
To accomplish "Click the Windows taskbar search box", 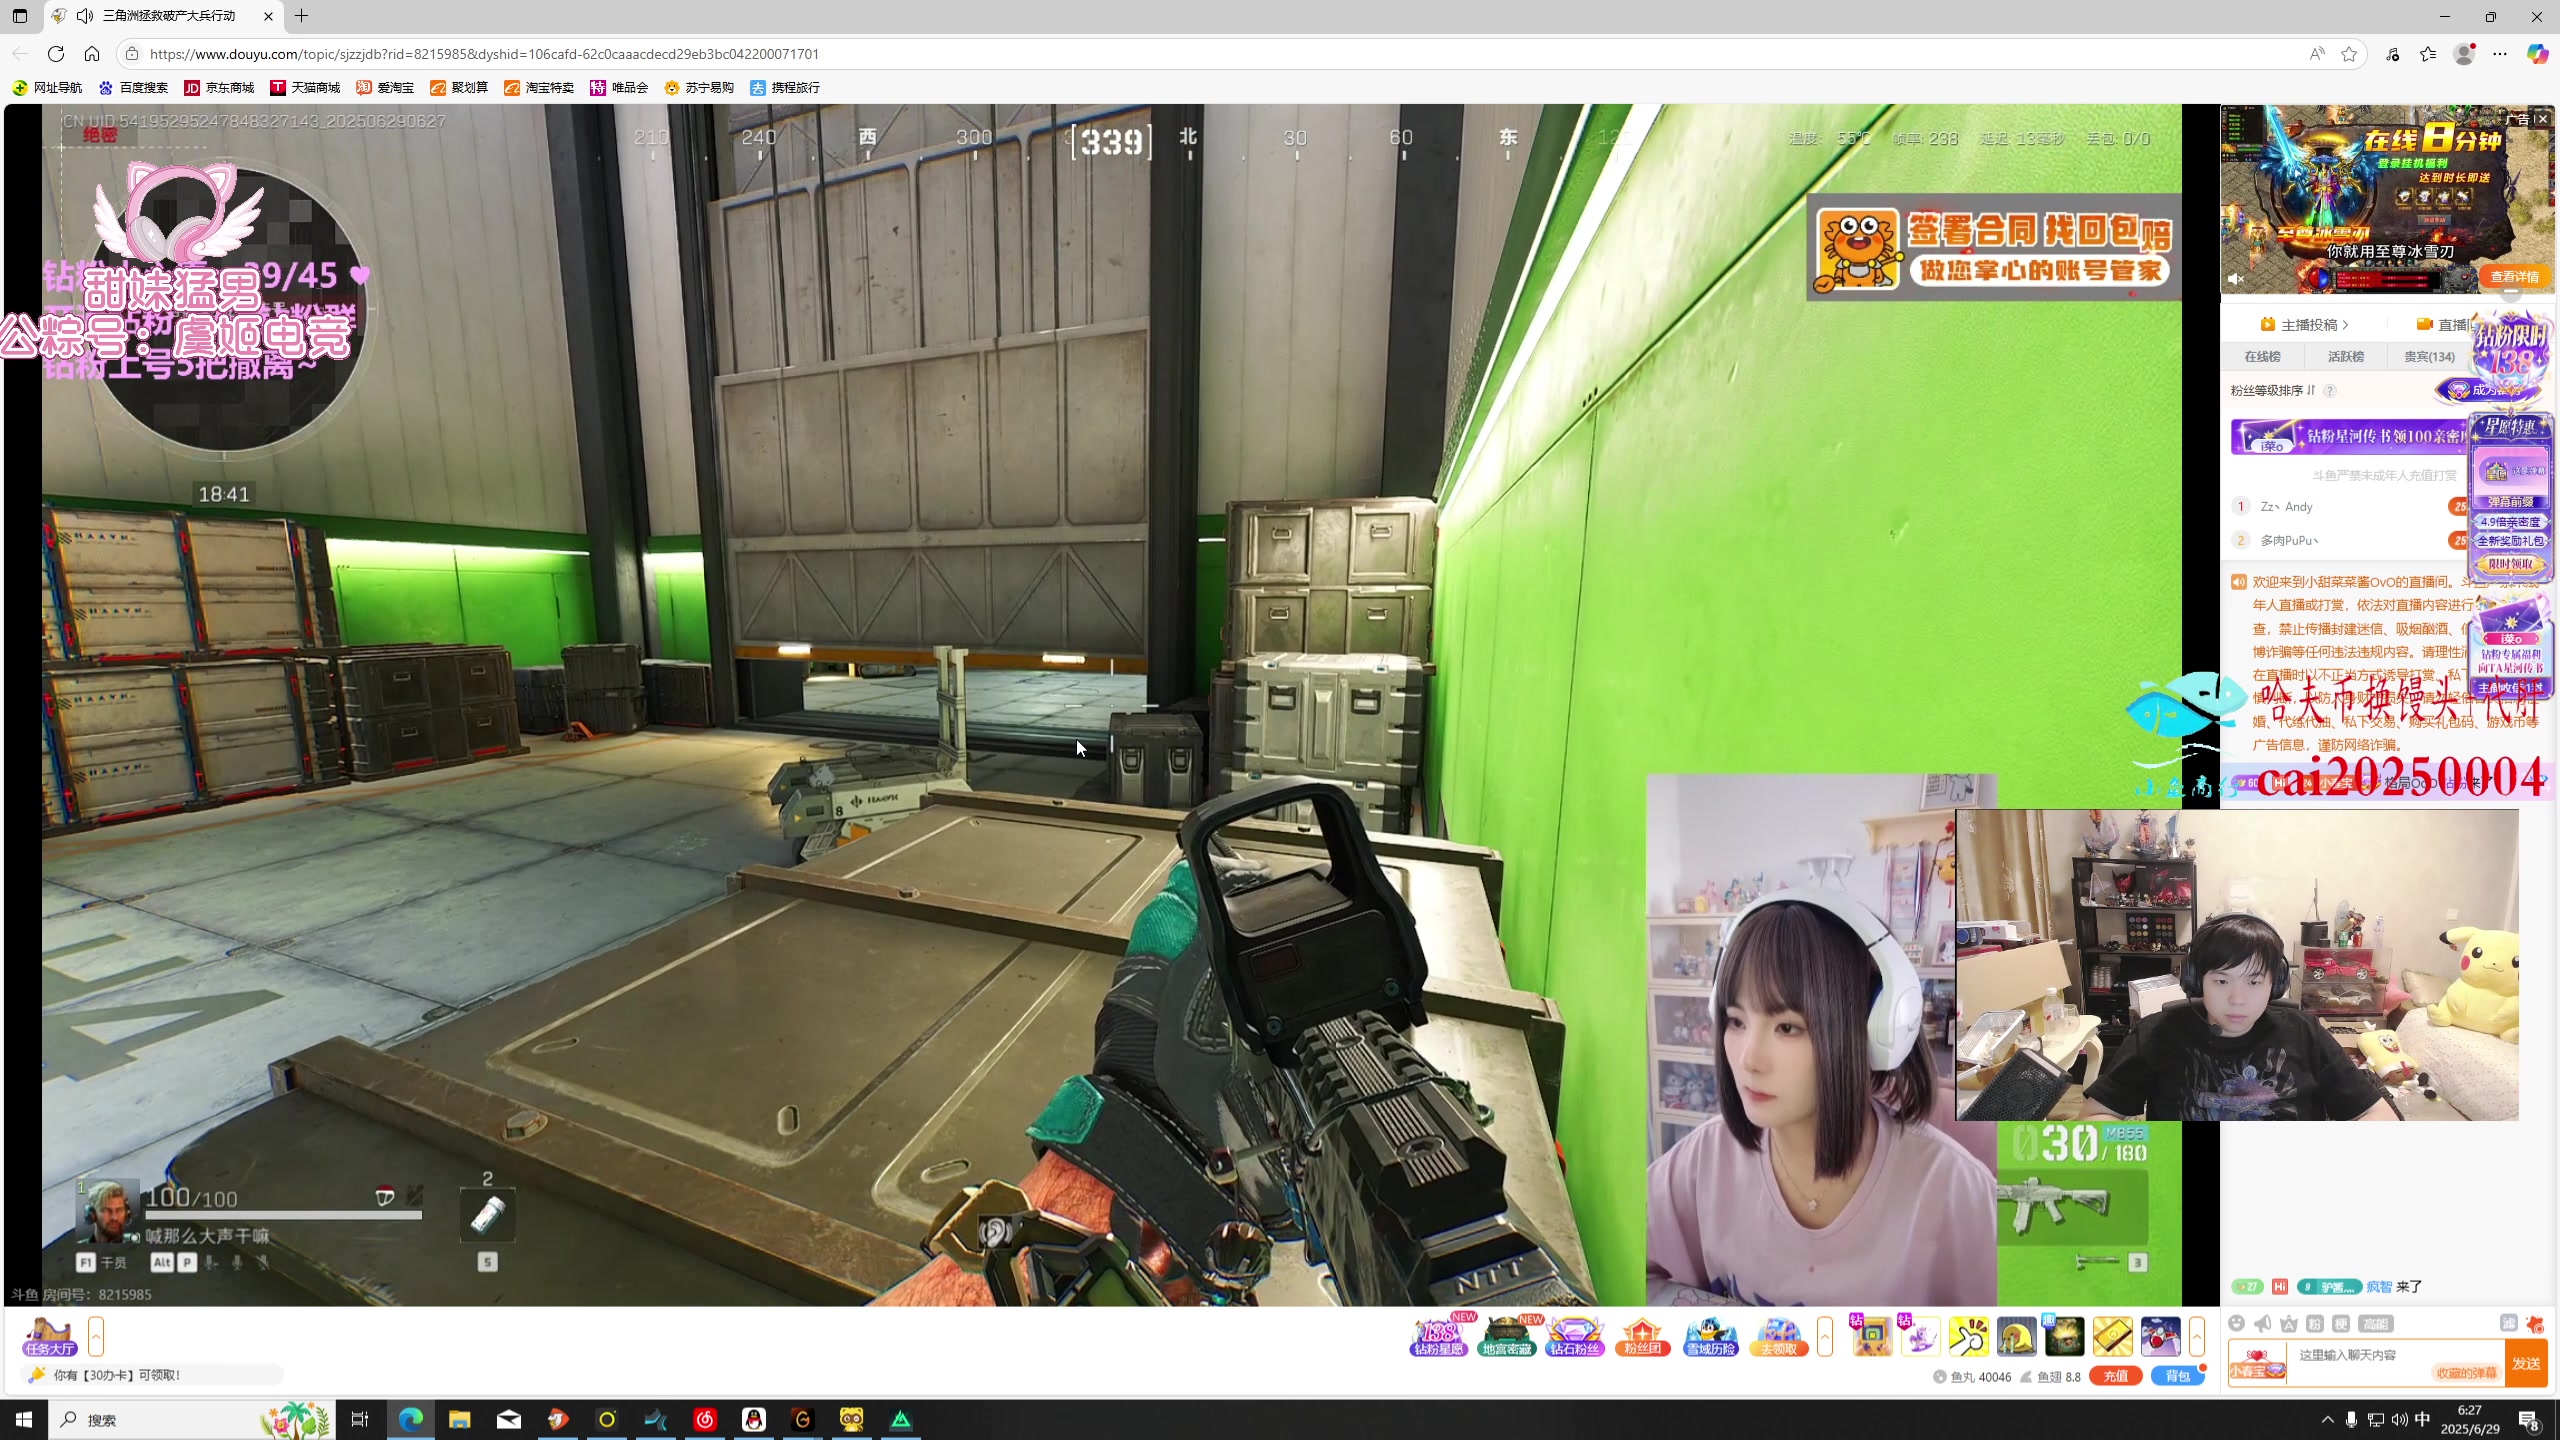I will [190, 1420].
